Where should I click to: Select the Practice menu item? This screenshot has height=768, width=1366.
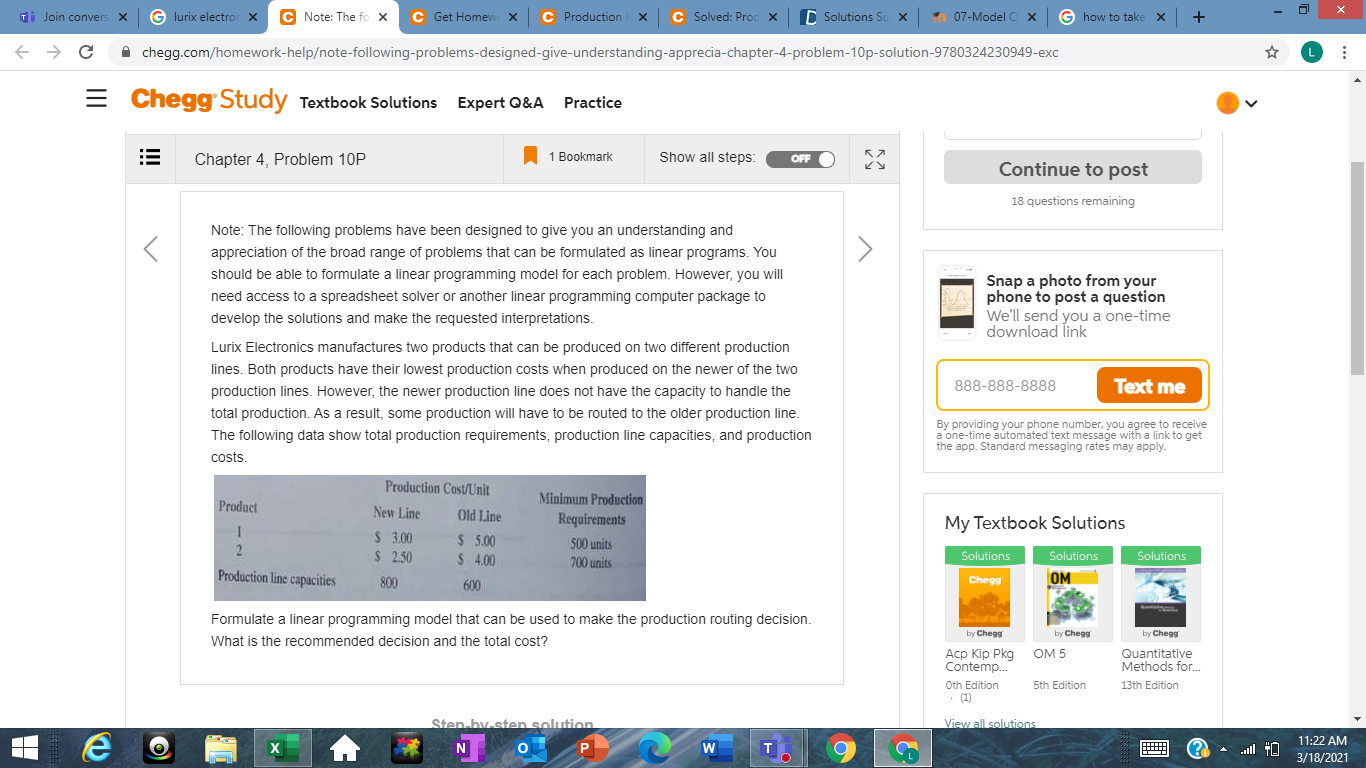coord(592,102)
